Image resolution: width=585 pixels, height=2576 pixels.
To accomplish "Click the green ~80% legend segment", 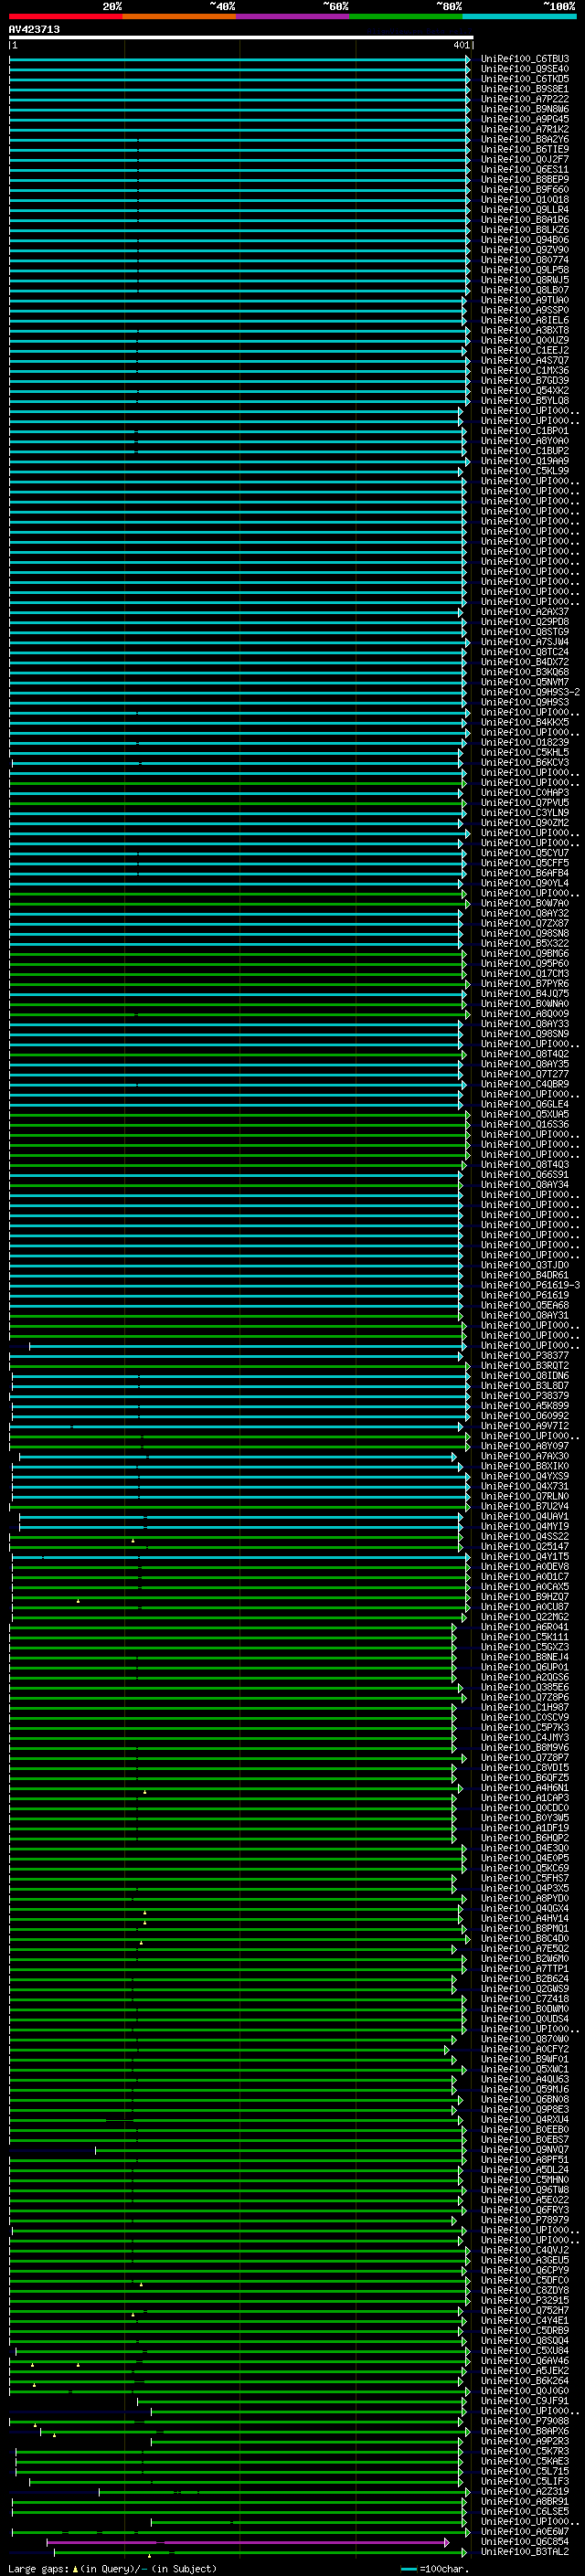I will coord(406,16).
